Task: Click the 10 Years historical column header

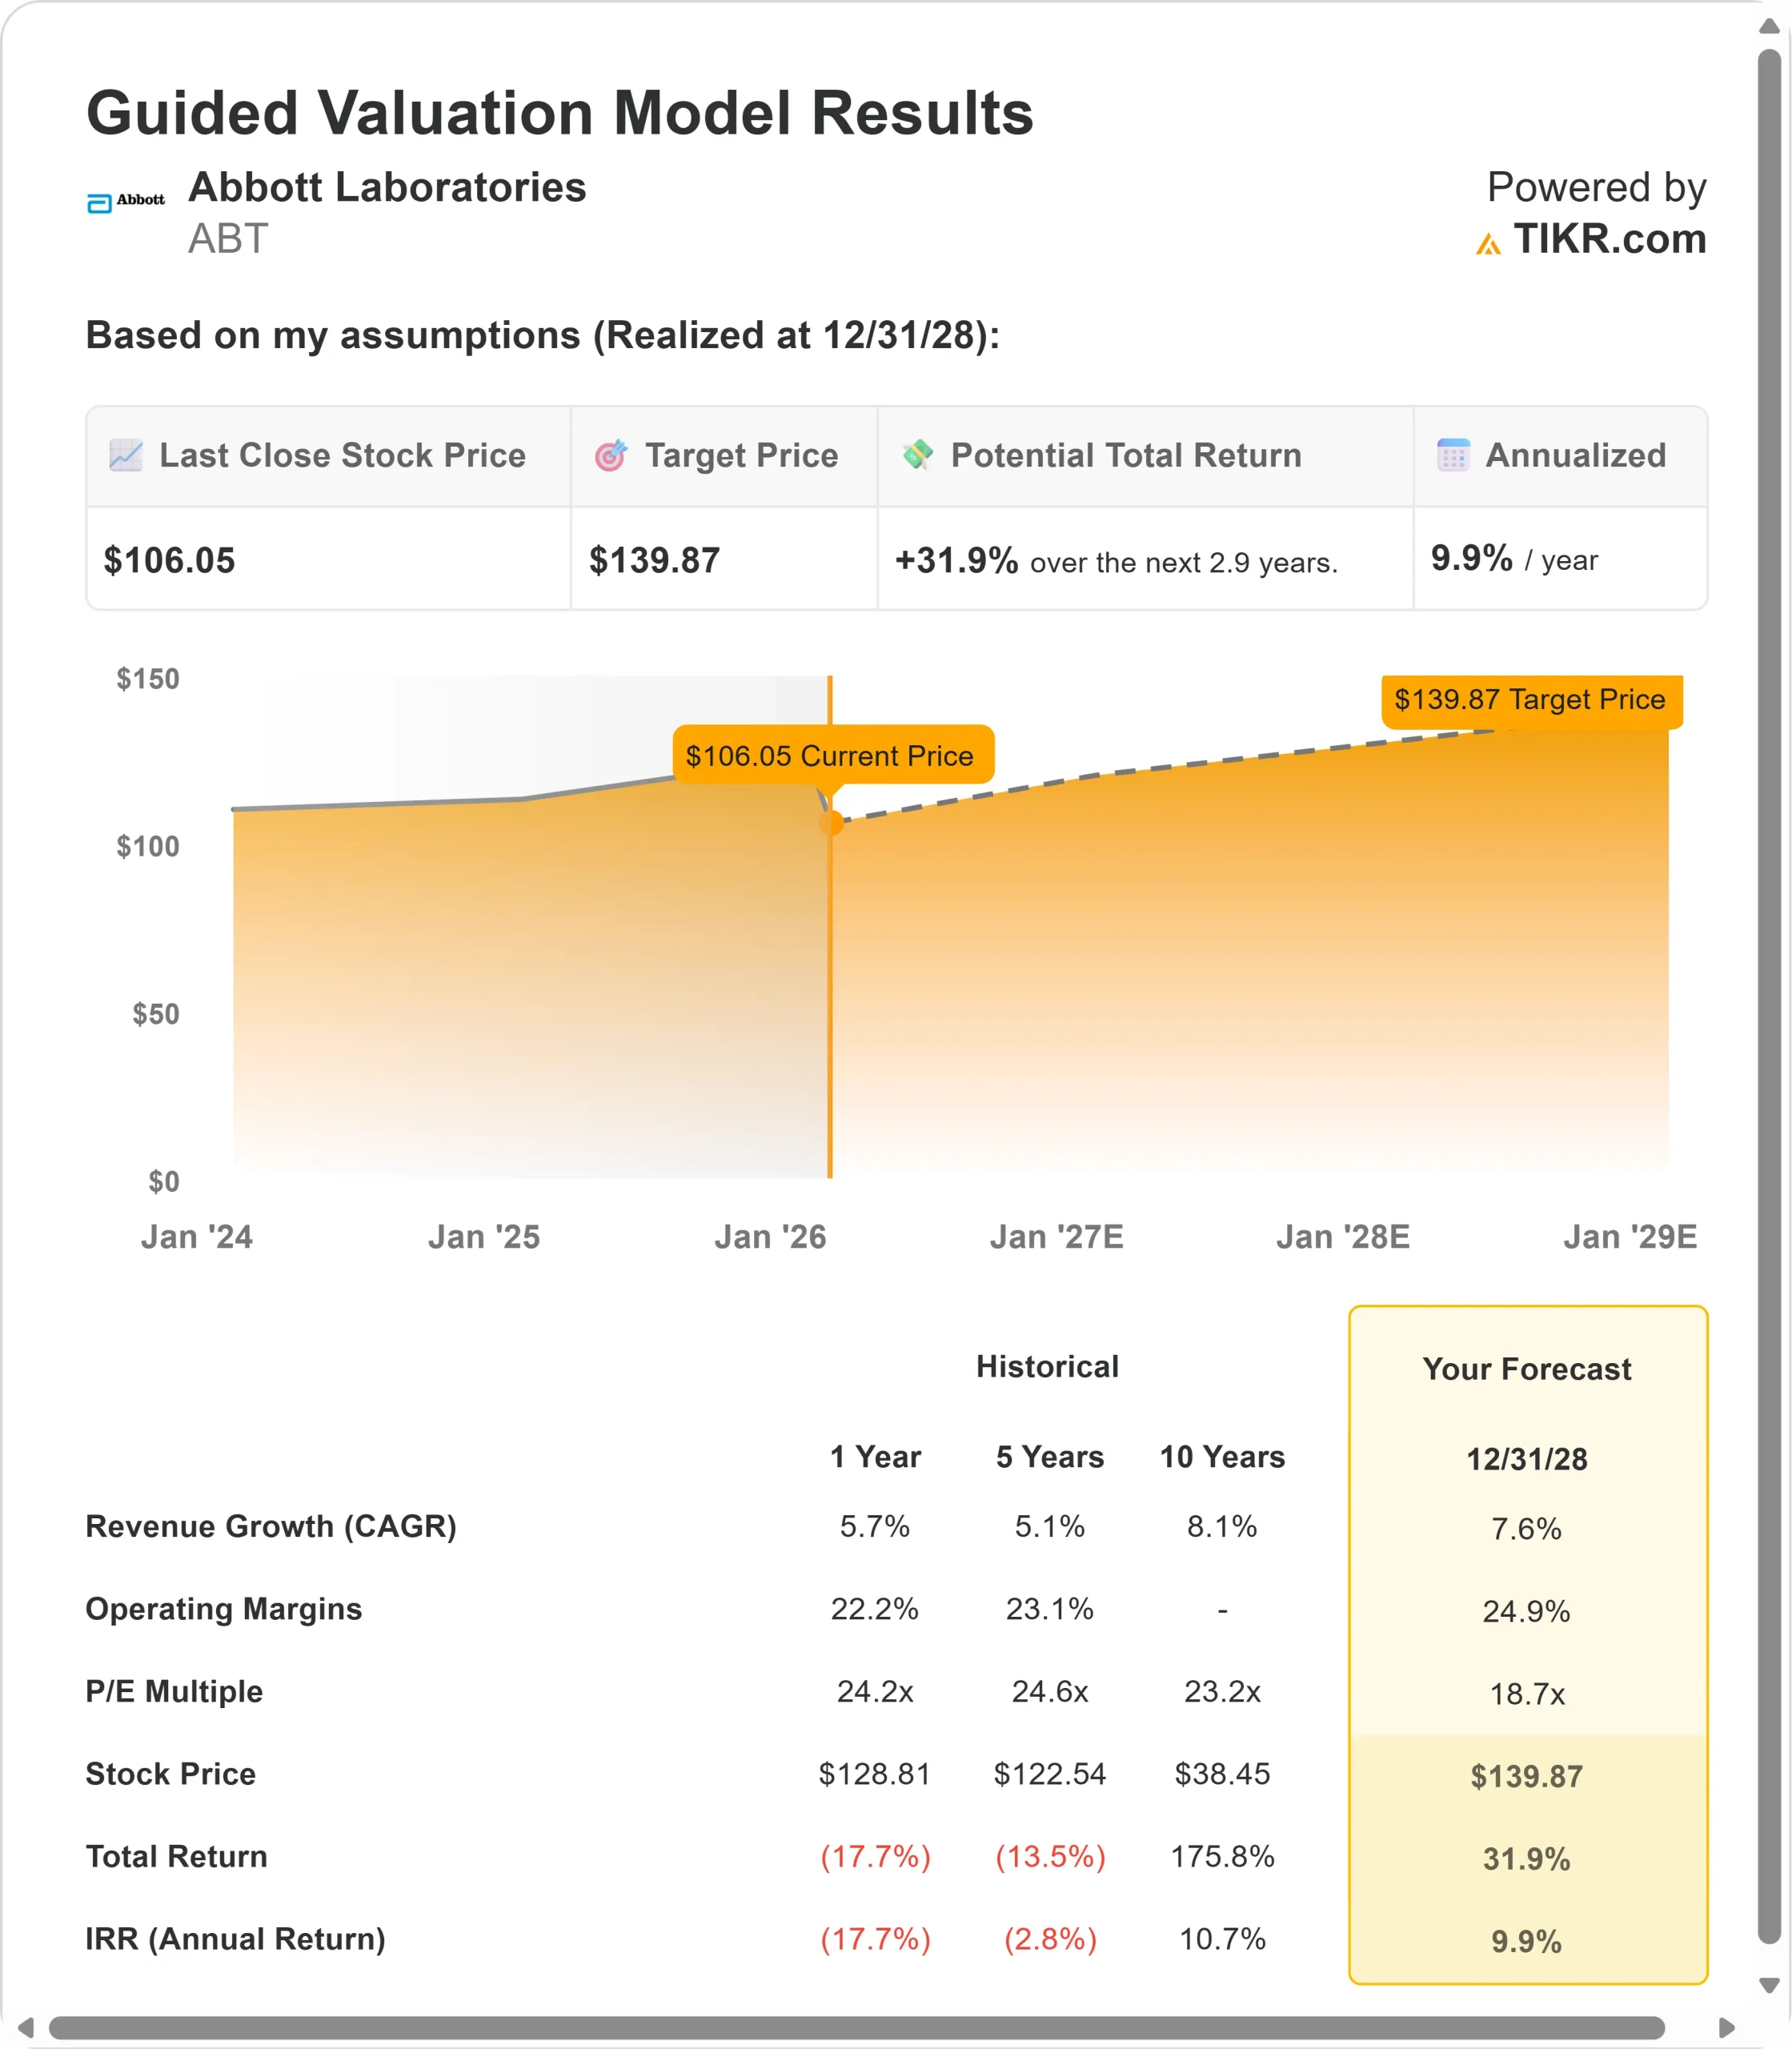Action: [1221, 1457]
